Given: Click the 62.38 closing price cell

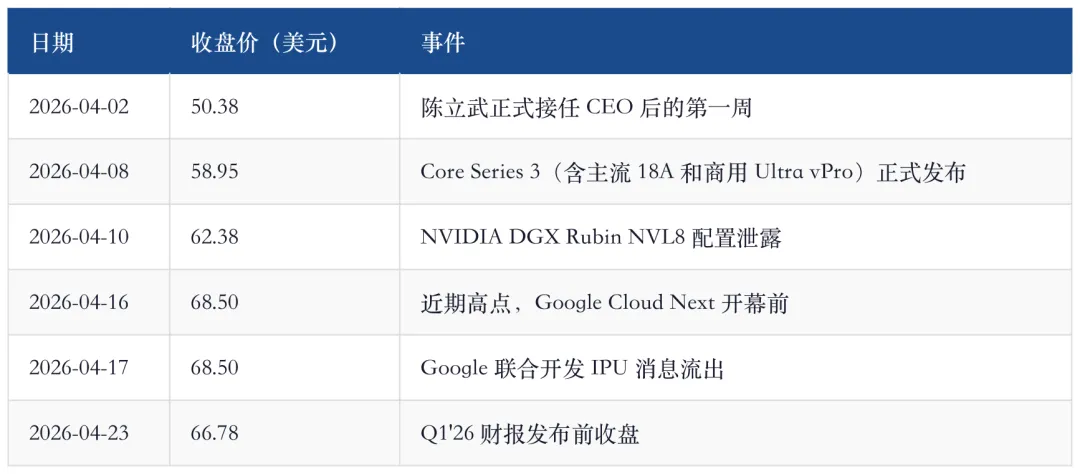Looking at the screenshot, I should 284,237.
